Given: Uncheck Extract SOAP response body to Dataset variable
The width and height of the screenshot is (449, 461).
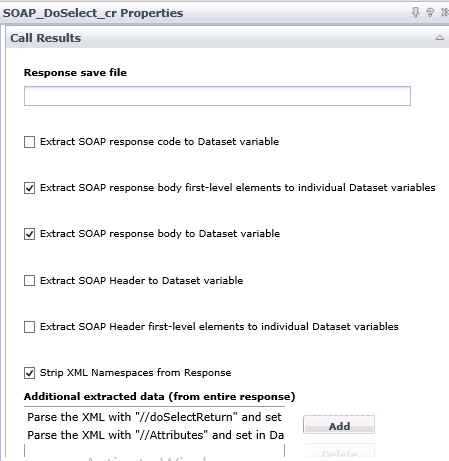Looking at the screenshot, I should tap(29, 234).
